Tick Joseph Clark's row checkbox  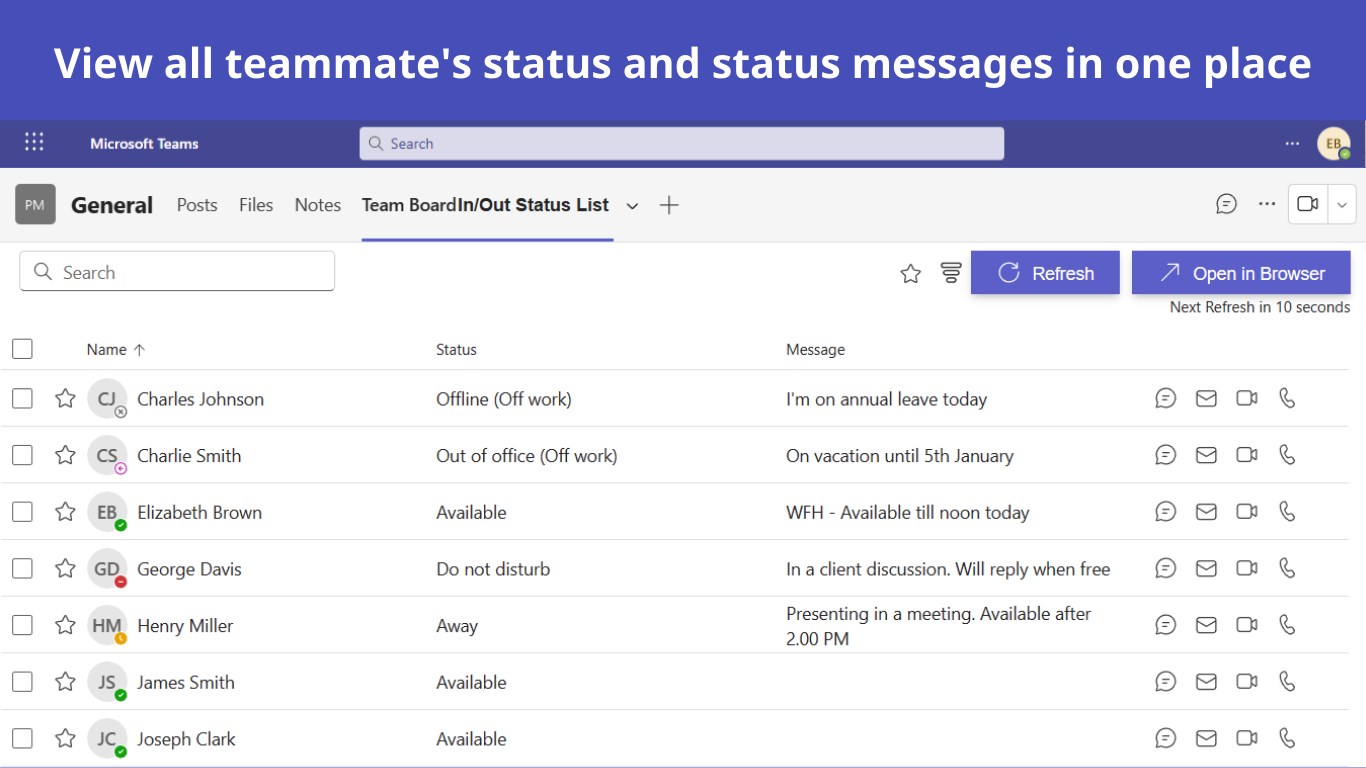pyautogui.click(x=22, y=739)
